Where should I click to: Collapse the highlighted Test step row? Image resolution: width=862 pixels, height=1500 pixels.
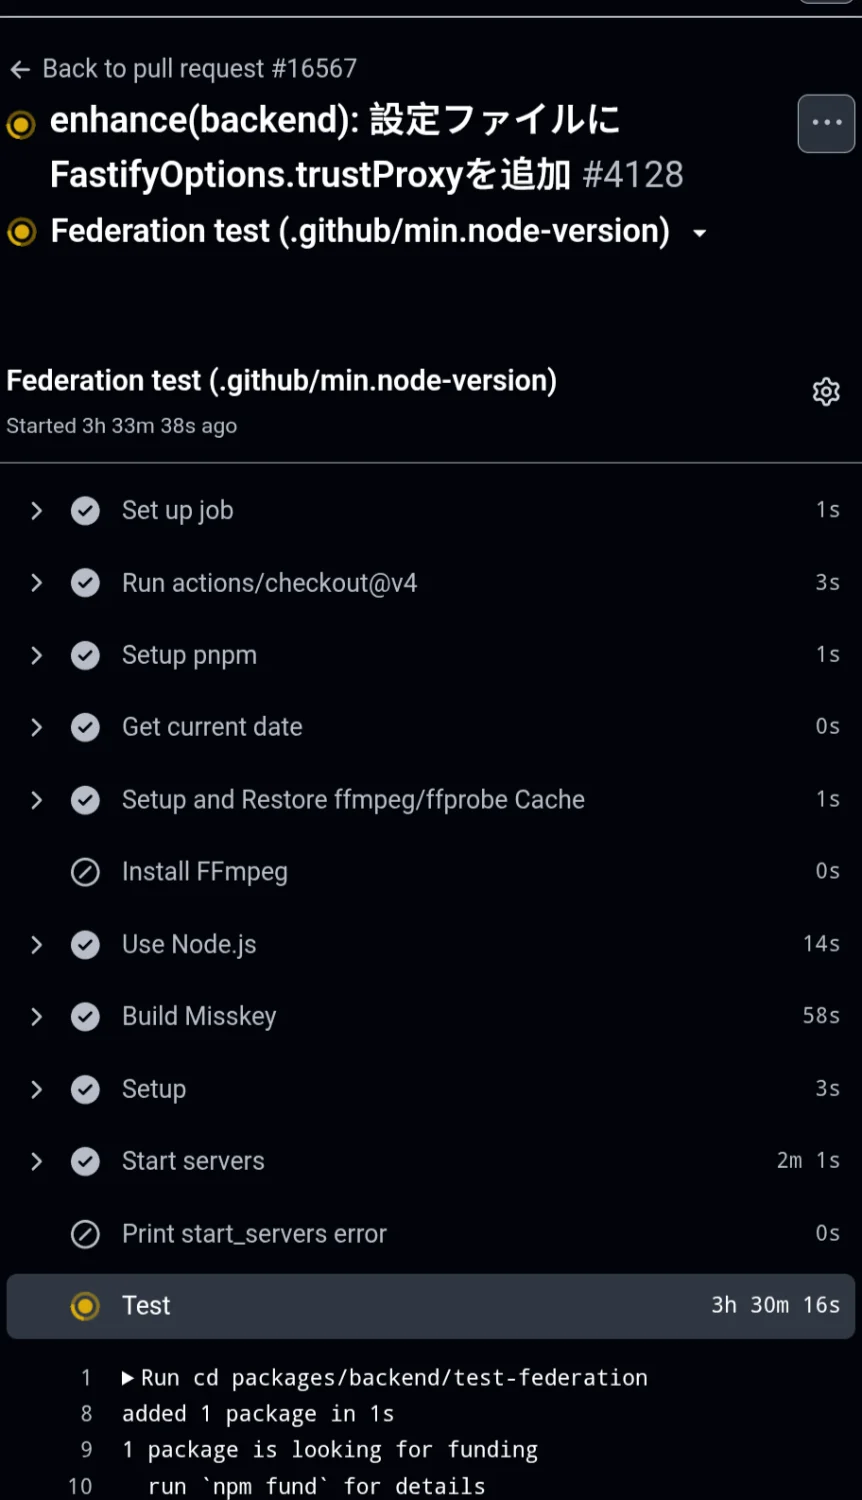[x=430, y=1306]
